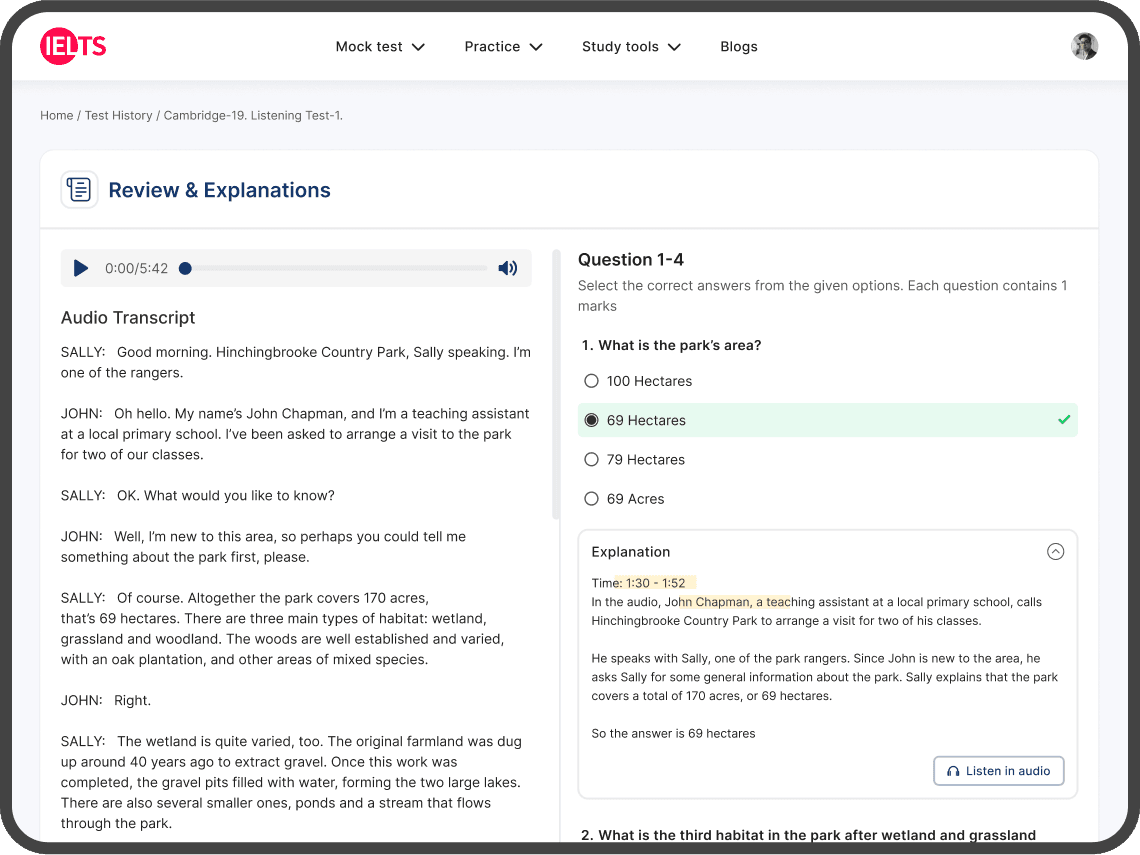This screenshot has width=1140, height=855.
Task: Click the headphones icon in Listen button
Action: point(953,771)
